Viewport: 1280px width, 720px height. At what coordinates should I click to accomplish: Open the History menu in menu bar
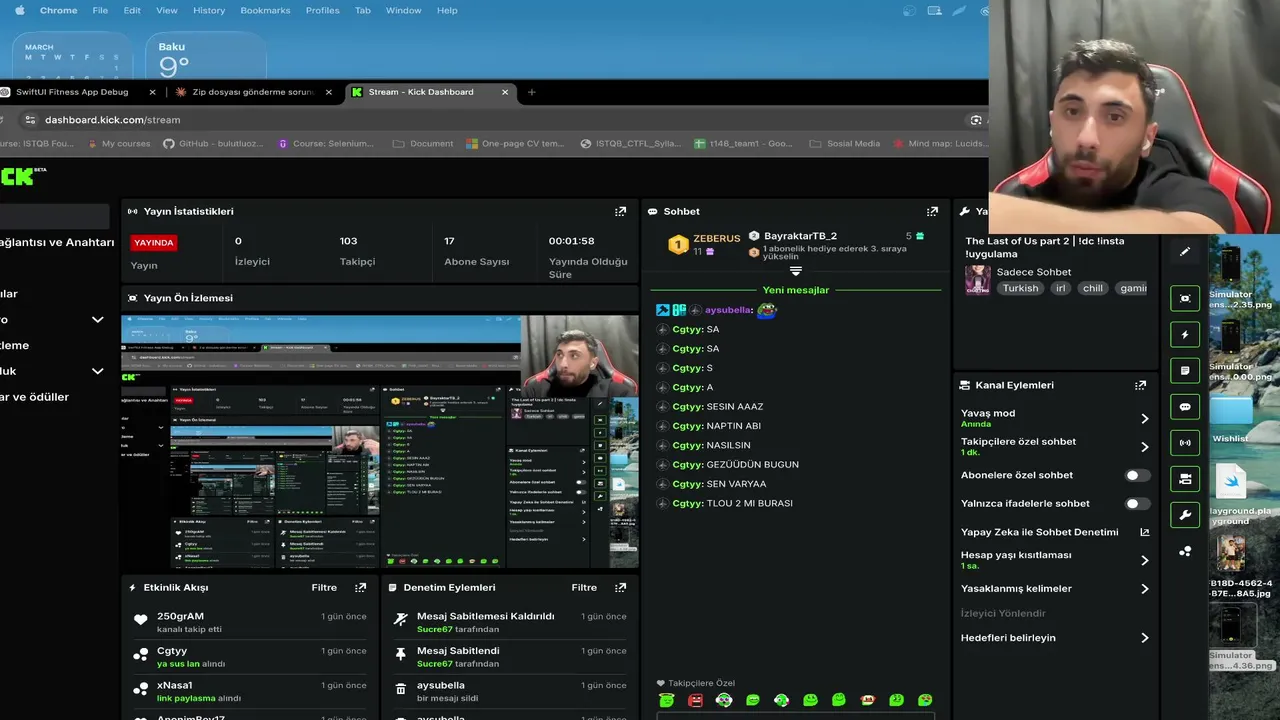tap(209, 10)
